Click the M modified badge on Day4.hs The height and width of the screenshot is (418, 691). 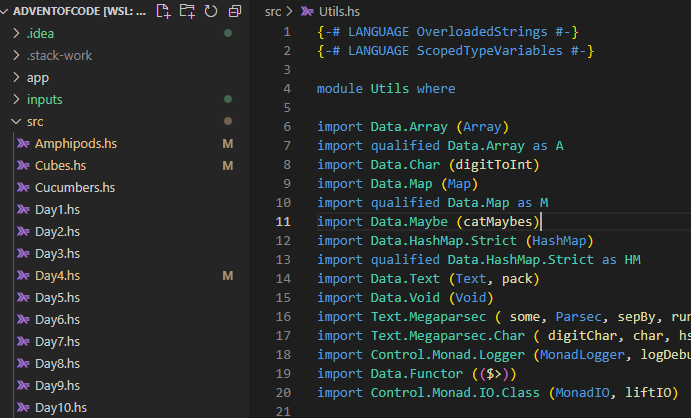coord(228,276)
